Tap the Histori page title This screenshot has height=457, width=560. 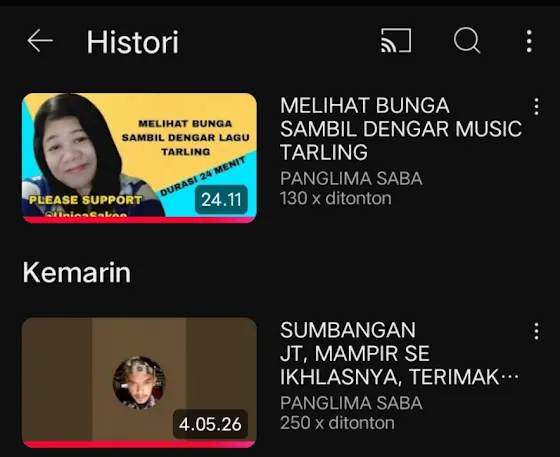[x=132, y=42]
